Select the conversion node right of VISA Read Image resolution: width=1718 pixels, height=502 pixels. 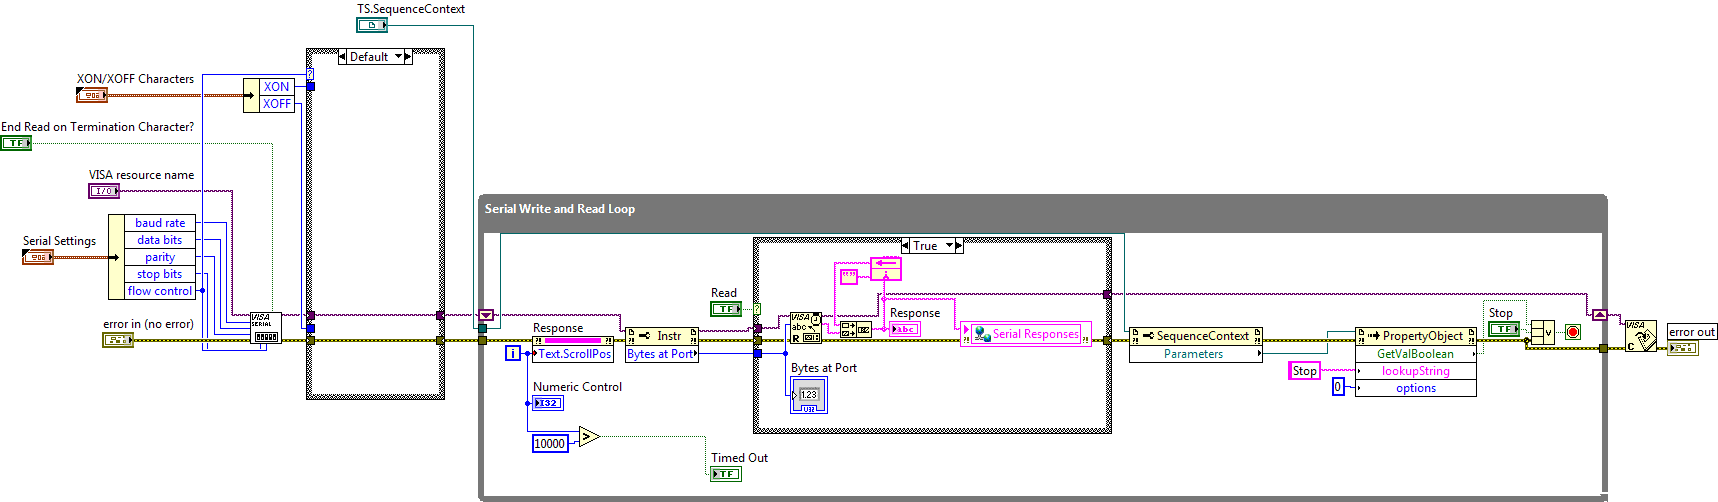point(855,329)
